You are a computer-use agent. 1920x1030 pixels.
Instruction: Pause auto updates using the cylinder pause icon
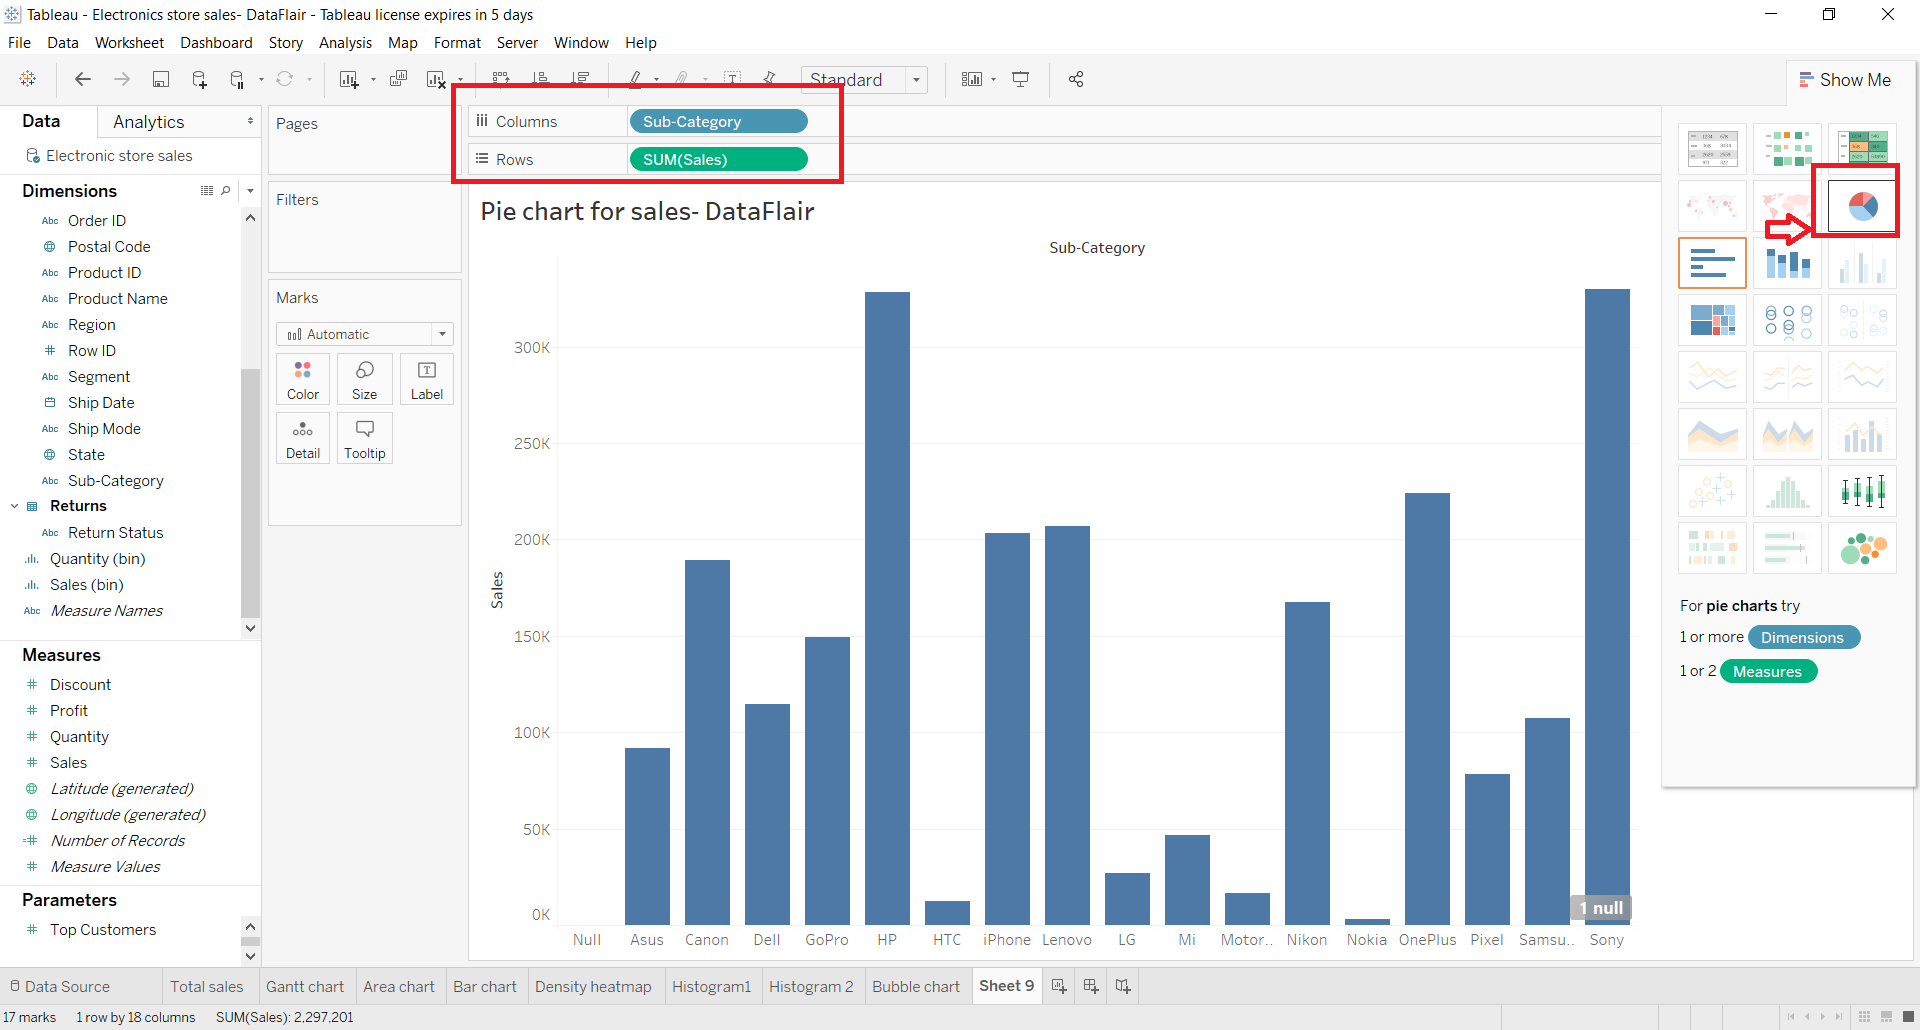tap(237, 79)
